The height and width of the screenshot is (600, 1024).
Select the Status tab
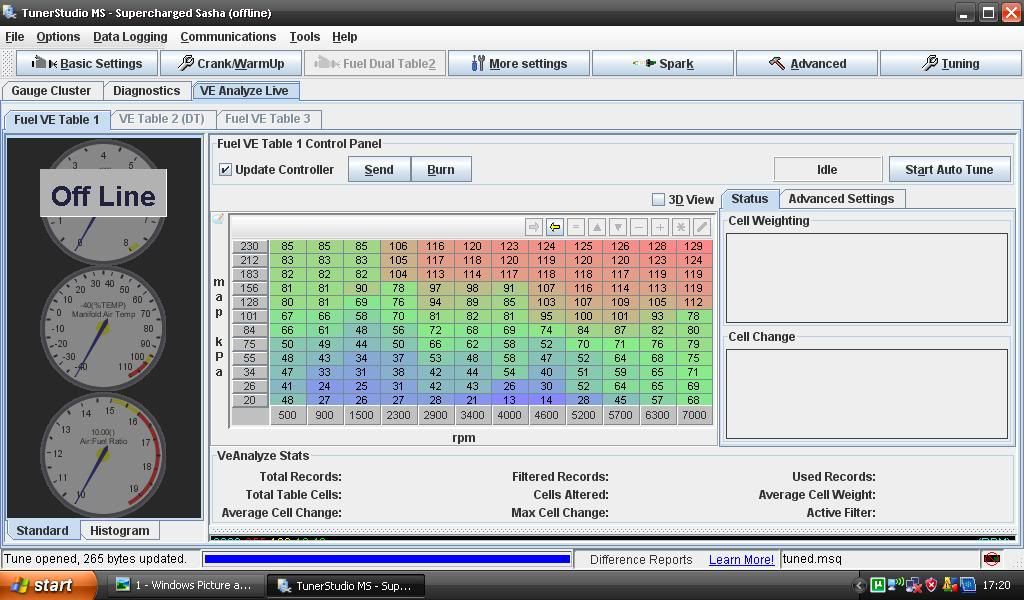(749, 198)
